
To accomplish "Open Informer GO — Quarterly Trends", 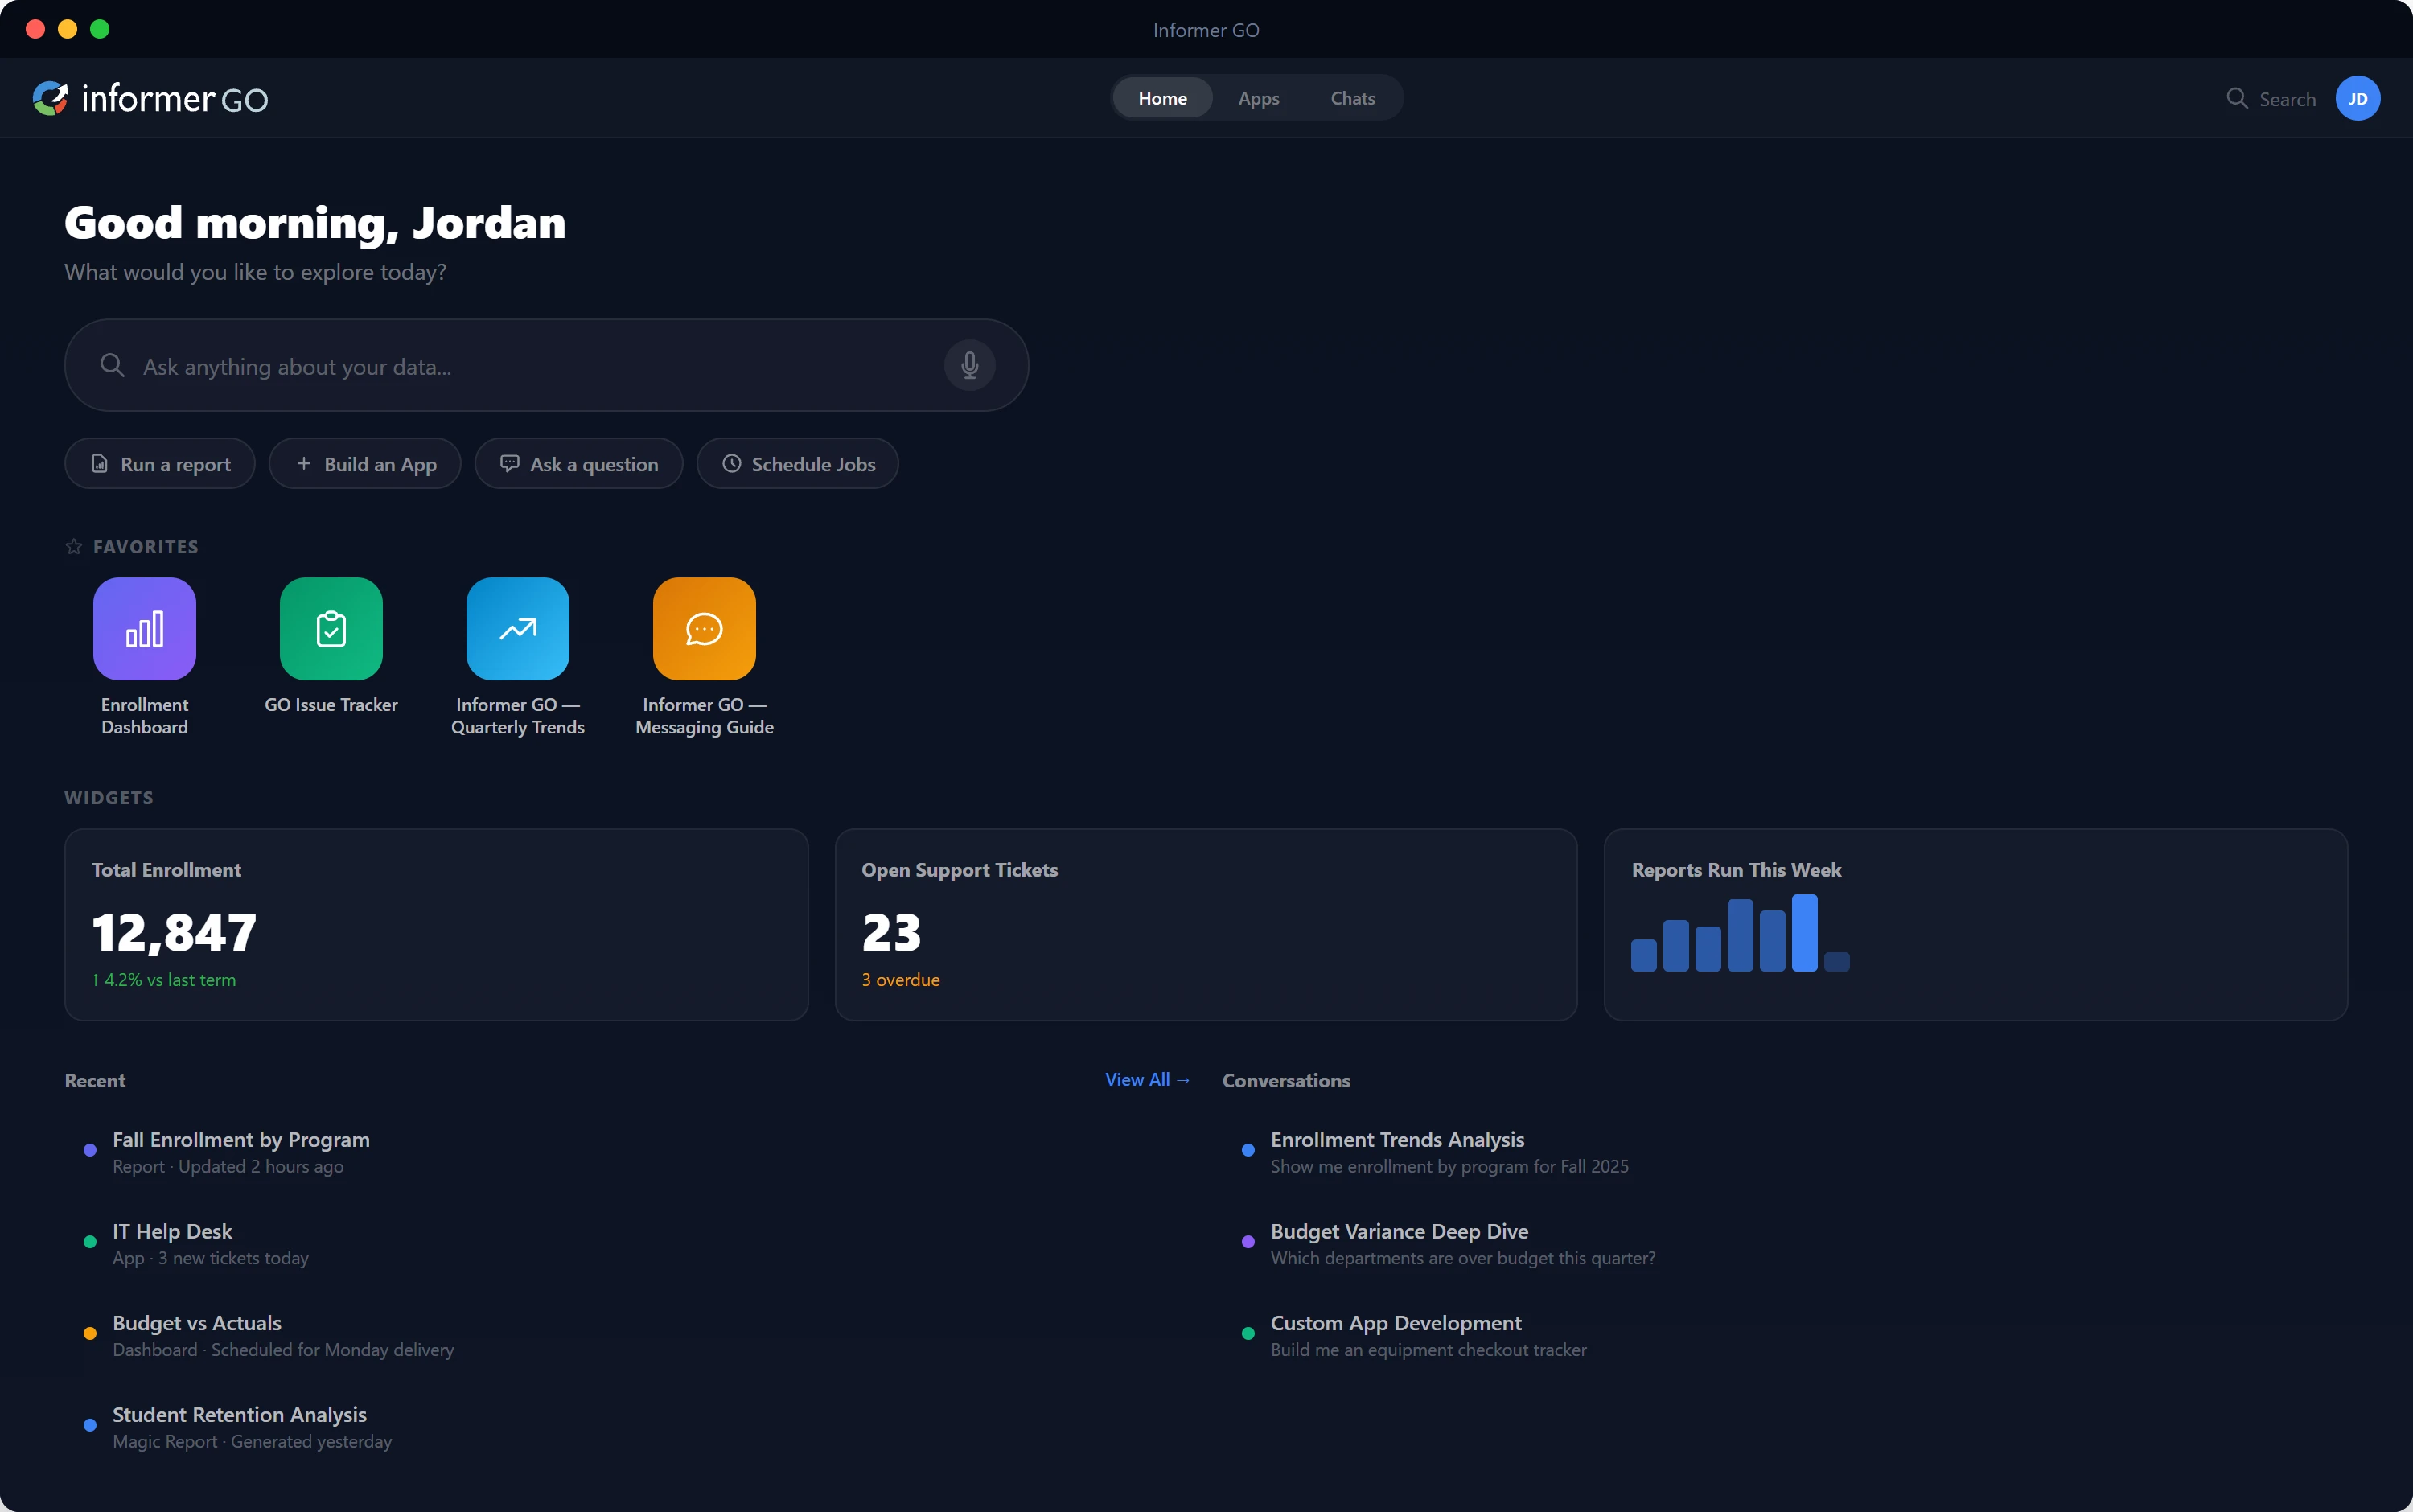I will tap(517, 628).
